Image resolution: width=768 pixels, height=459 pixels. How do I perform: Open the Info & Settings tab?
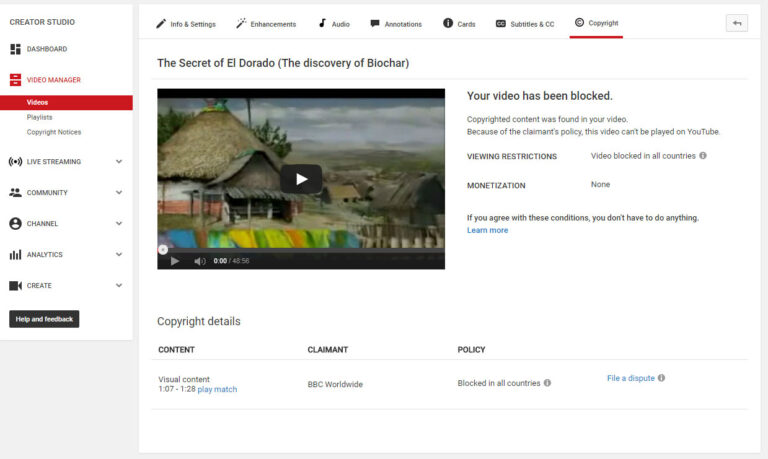[x=185, y=24]
